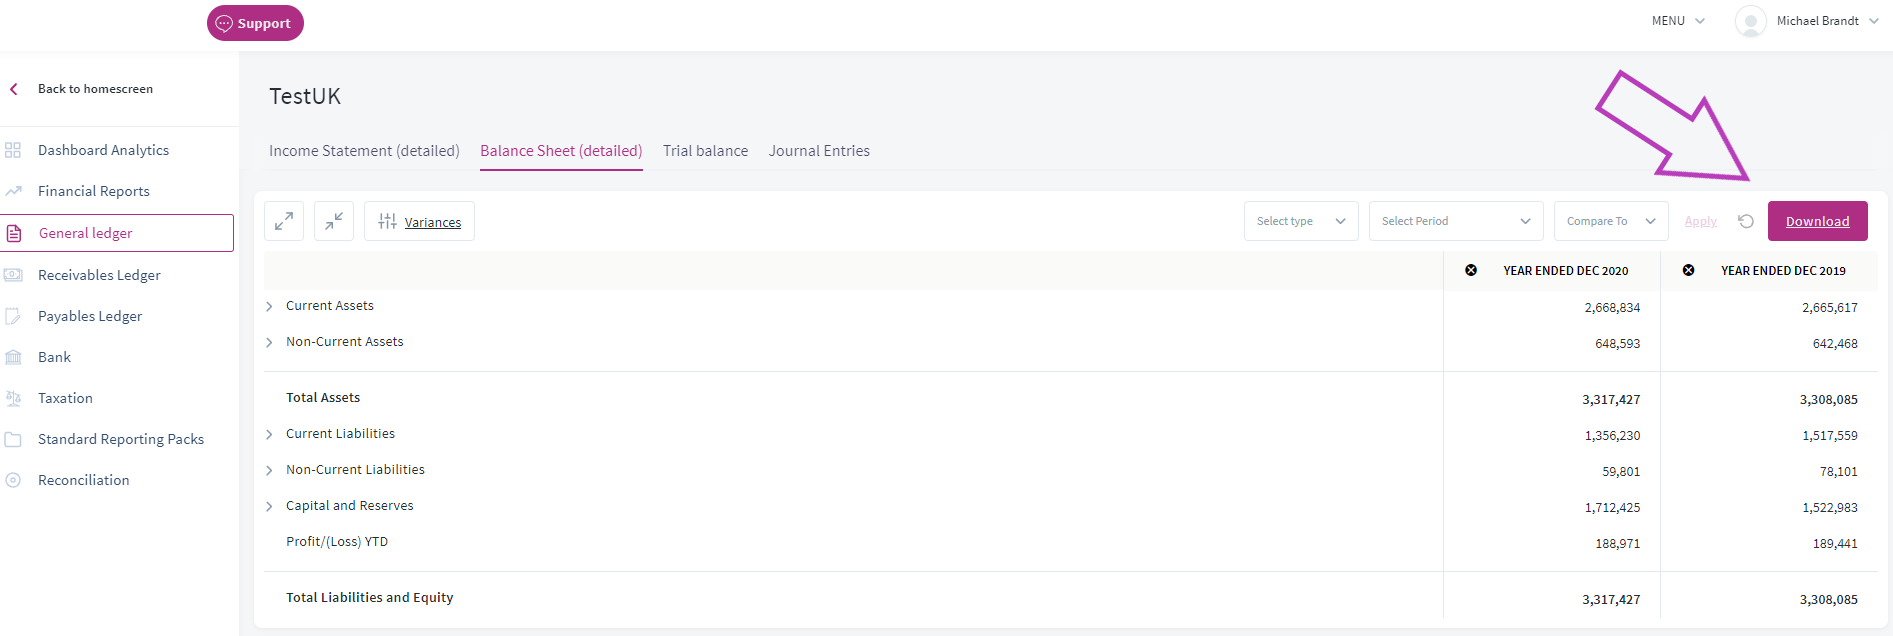Go to Dashboard Analytics in sidebar
1893x636 pixels.
coord(104,150)
